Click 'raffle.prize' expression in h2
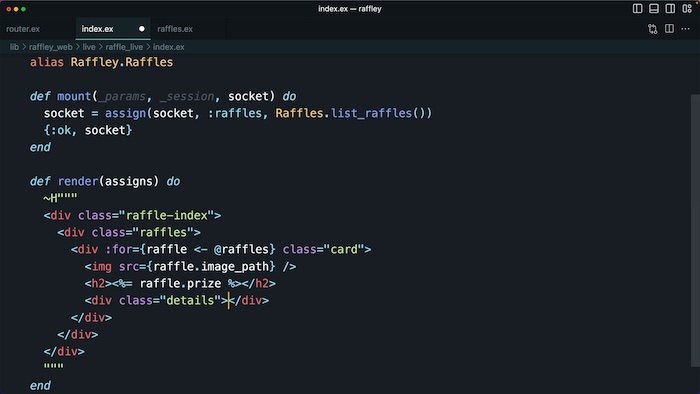700x394 pixels. point(180,283)
